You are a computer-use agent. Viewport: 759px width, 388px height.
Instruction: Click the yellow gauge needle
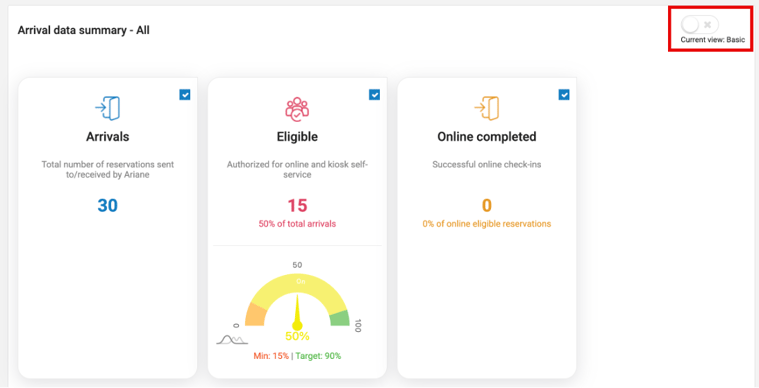pyautogui.click(x=297, y=313)
